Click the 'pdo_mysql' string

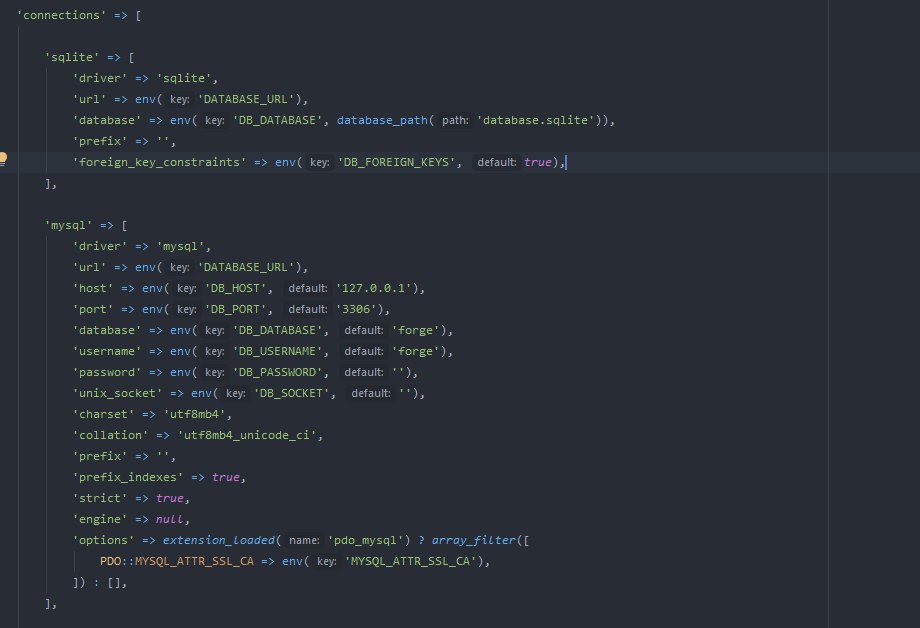pyautogui.click(x=366, y=541)
